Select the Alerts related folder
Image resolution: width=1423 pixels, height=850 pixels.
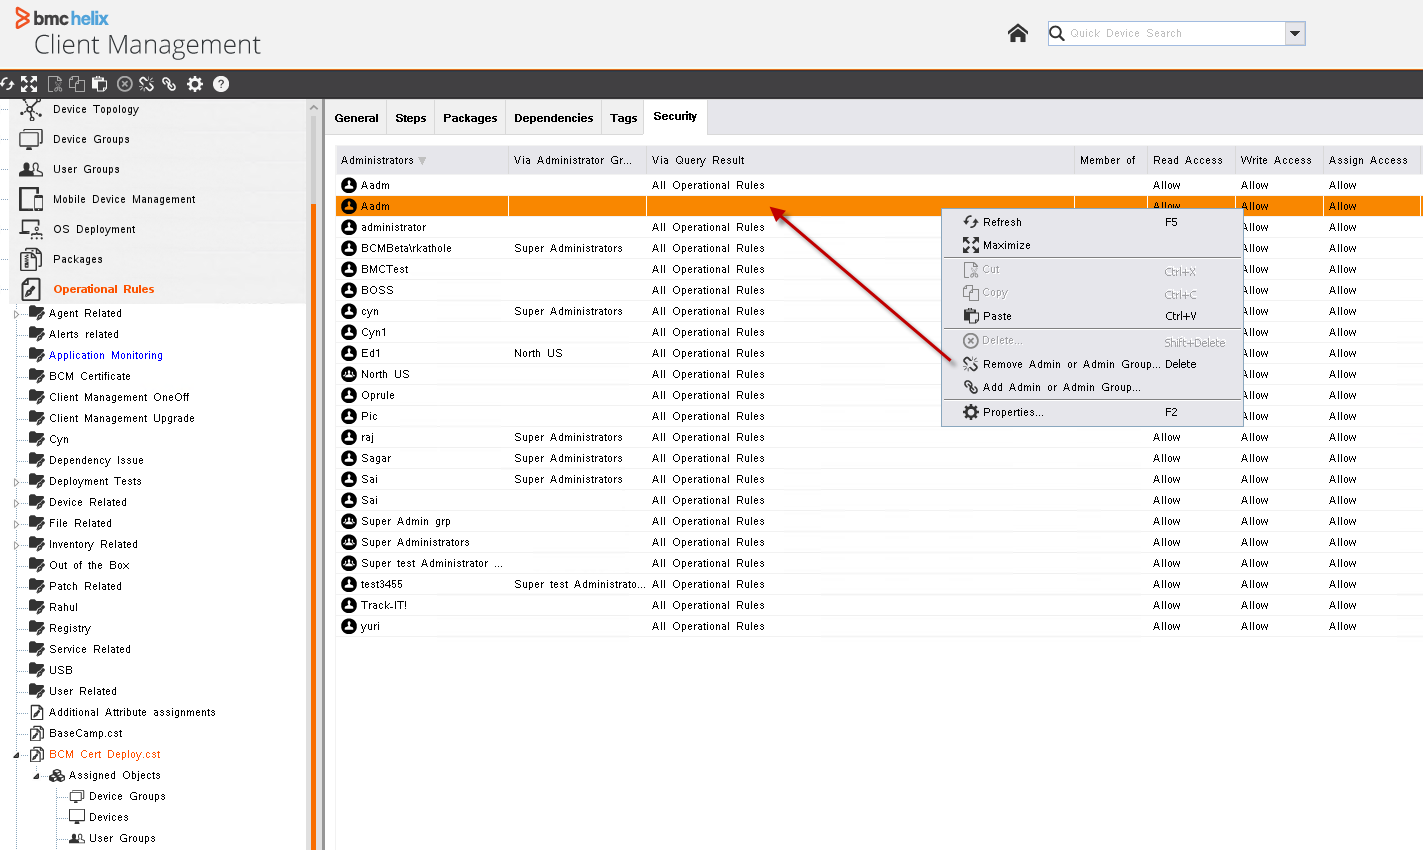(84, 334)
